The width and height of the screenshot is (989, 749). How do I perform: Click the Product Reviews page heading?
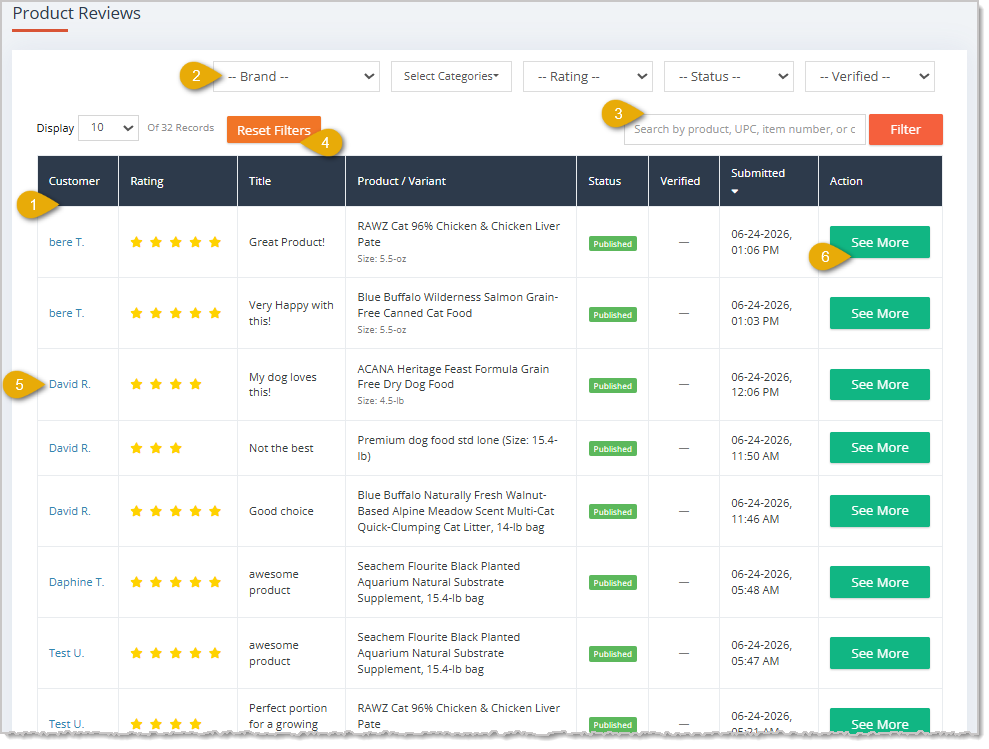point(76,13)
